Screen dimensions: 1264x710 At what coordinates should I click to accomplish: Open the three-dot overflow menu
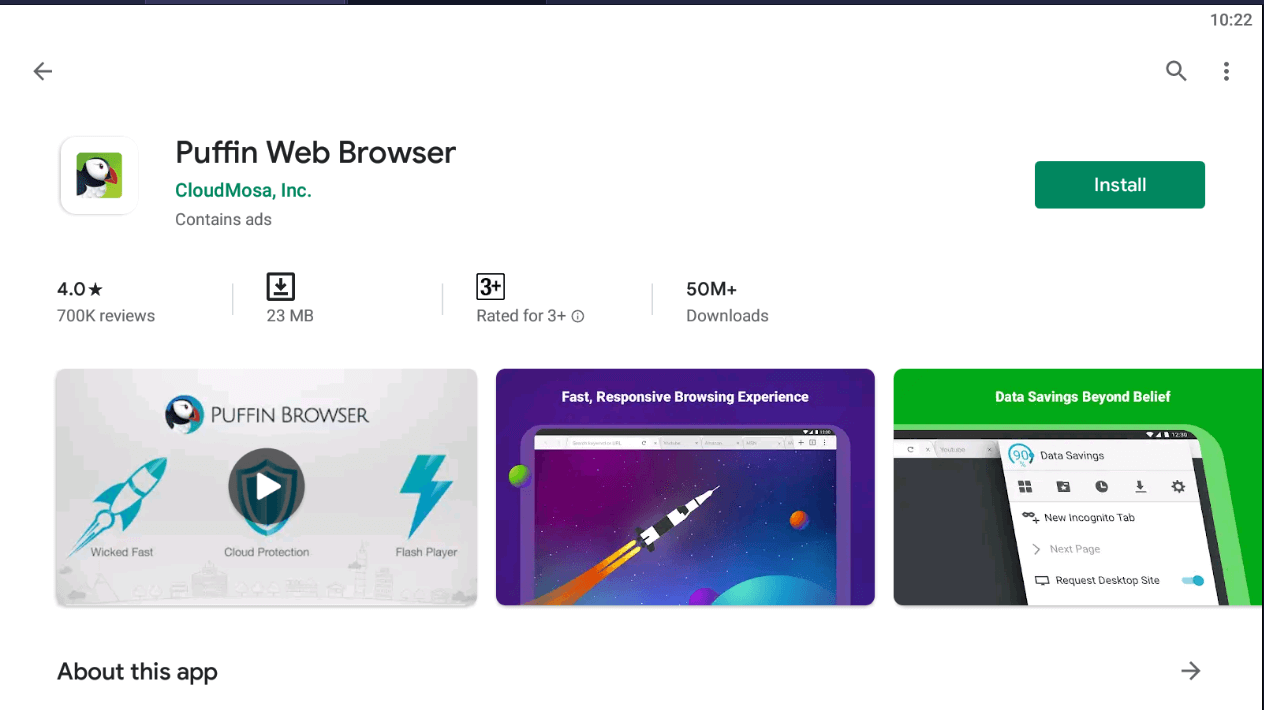[1226, 71]
